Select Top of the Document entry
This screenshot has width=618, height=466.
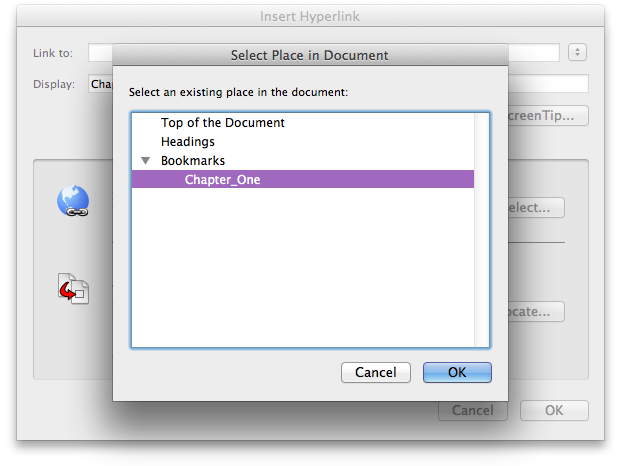pos(223,123)
